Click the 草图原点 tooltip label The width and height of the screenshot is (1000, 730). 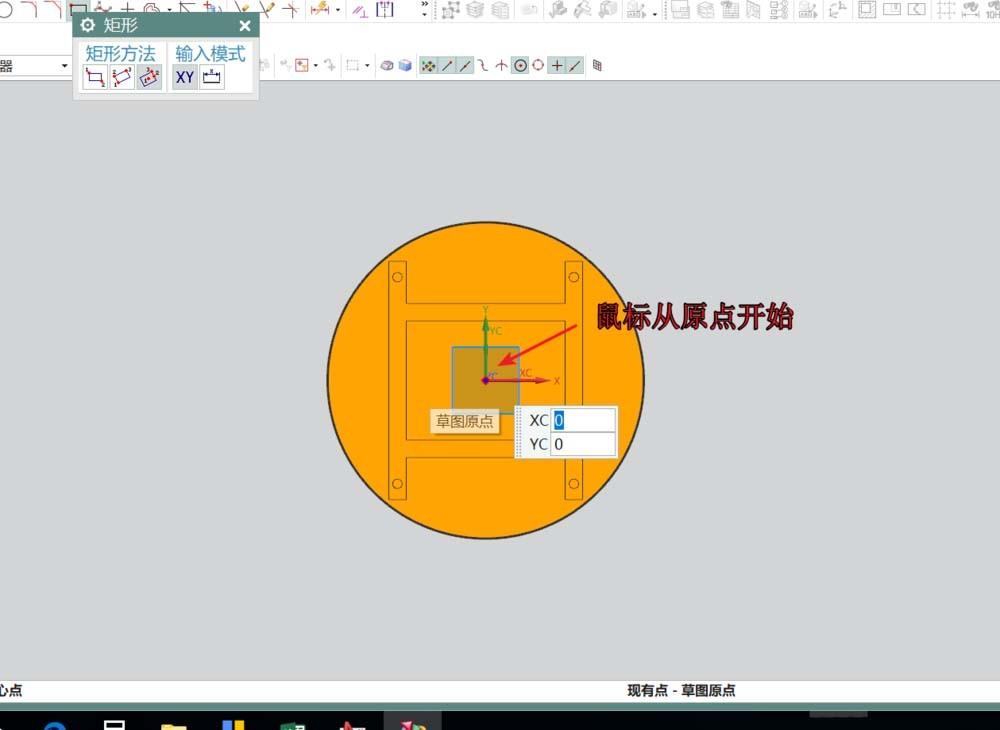[465, 421]
